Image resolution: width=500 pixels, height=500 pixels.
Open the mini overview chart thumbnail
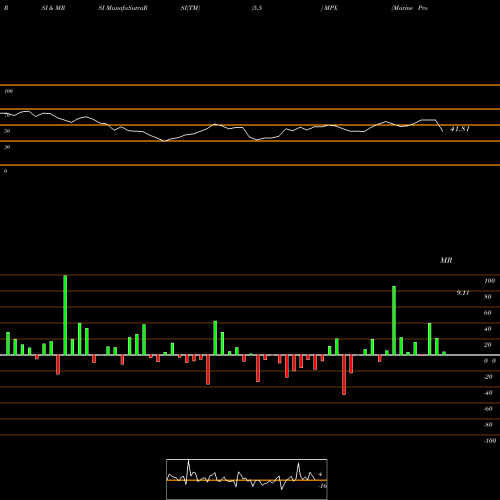247,479
